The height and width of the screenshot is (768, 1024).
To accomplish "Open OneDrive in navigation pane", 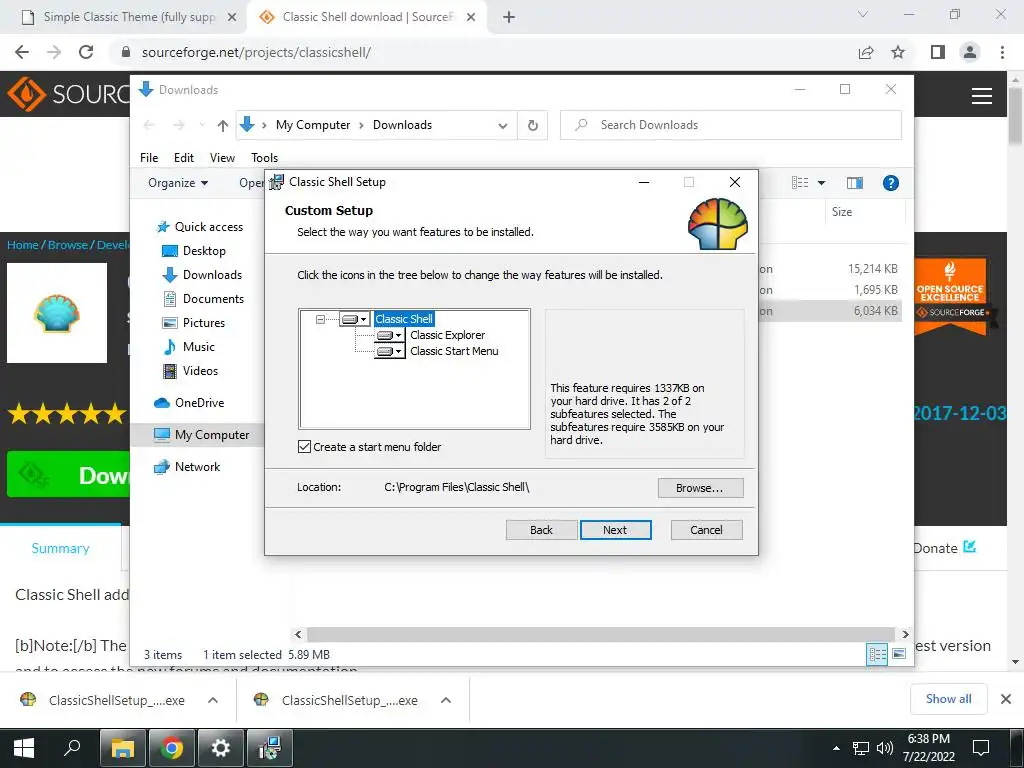I will tap(189, 403).
